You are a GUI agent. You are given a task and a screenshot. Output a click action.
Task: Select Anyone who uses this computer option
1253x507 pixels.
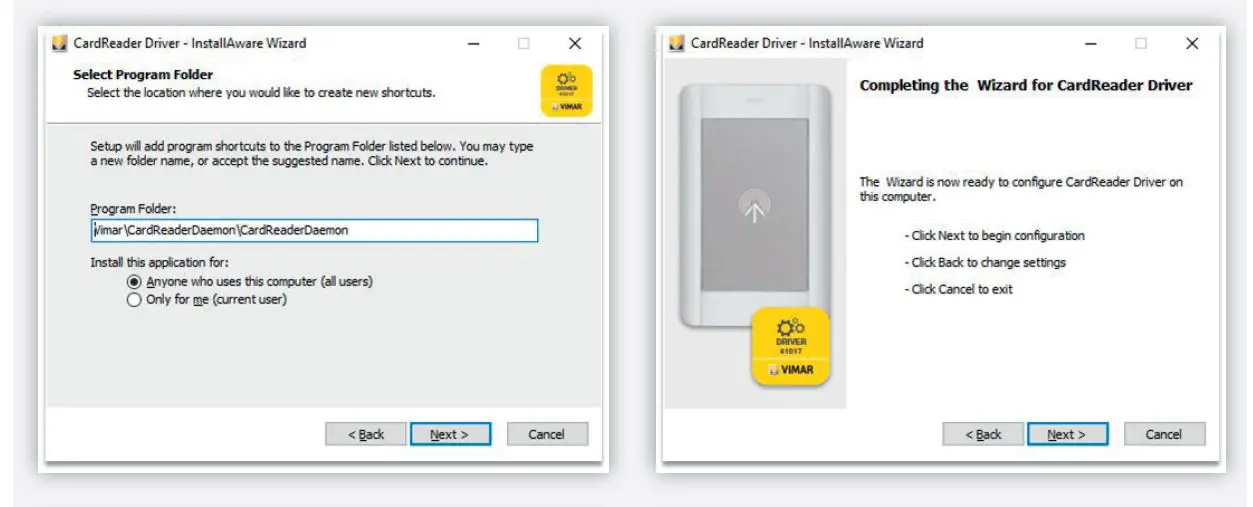click(x=250, y=282)
